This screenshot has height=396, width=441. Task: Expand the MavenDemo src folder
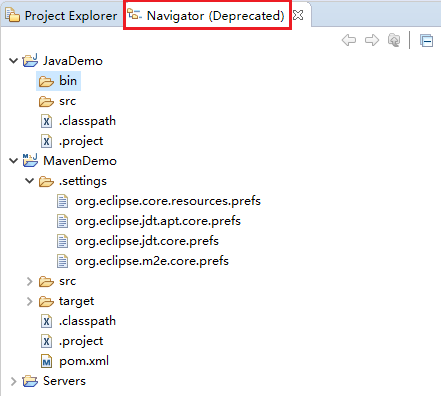[x=29, y=281]
